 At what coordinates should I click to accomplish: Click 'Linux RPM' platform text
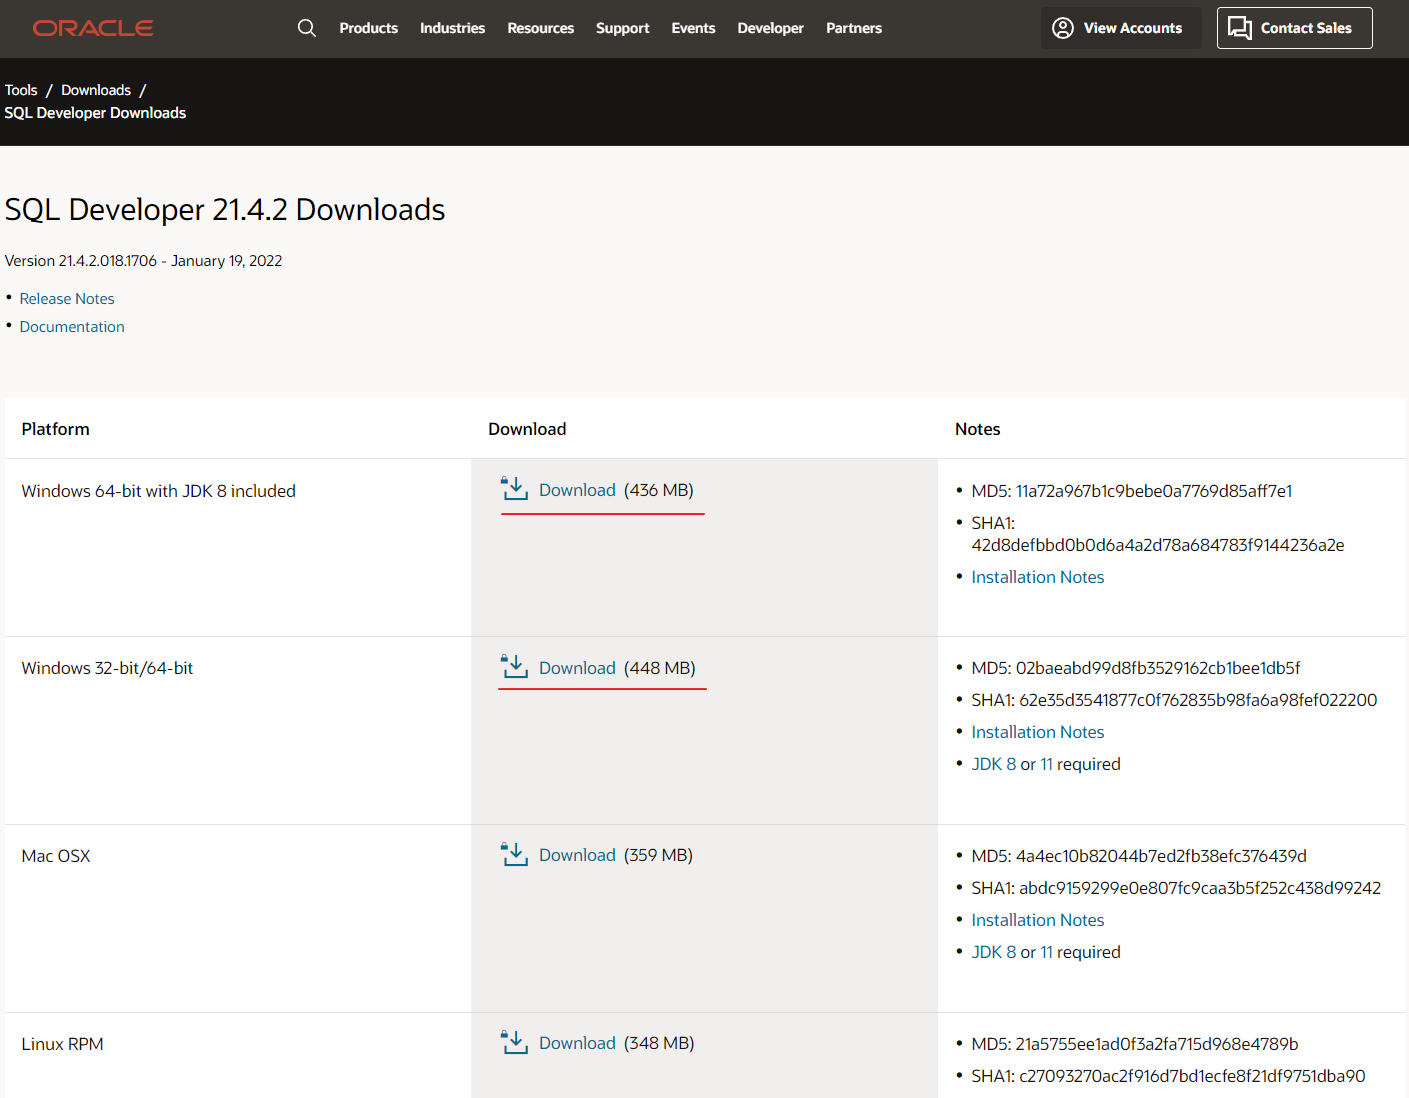[x=62, y=1044]
